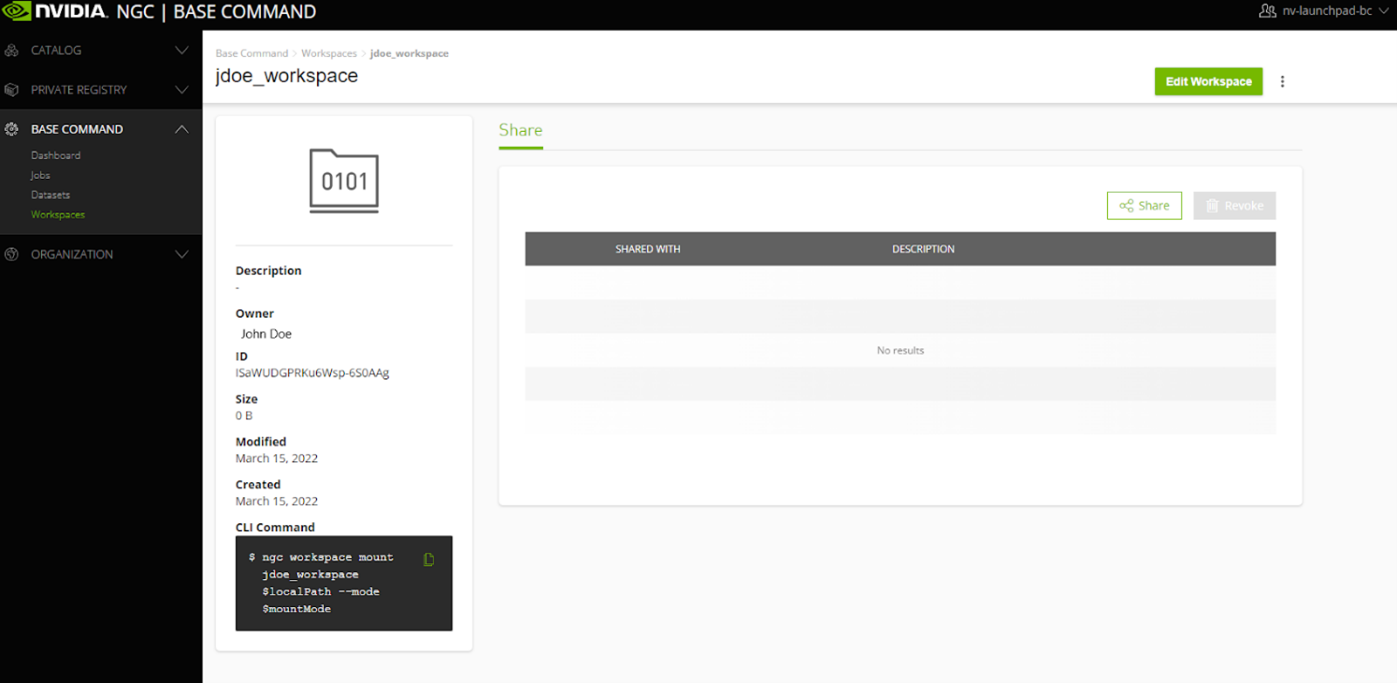Open the Dashboard page
This screenshot has height=683, width=1397.
click(x=56, y=155)
